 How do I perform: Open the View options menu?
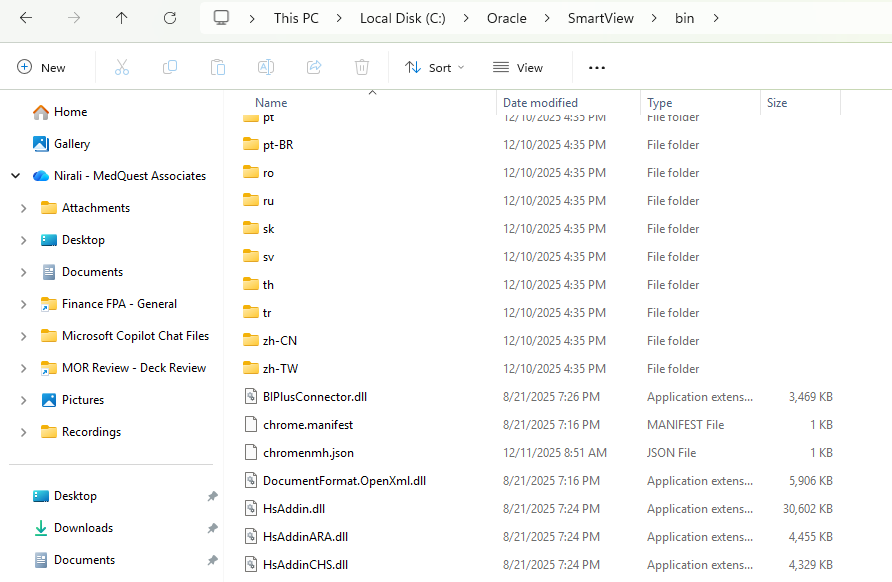pyautogui.click(x=518, y=67)
